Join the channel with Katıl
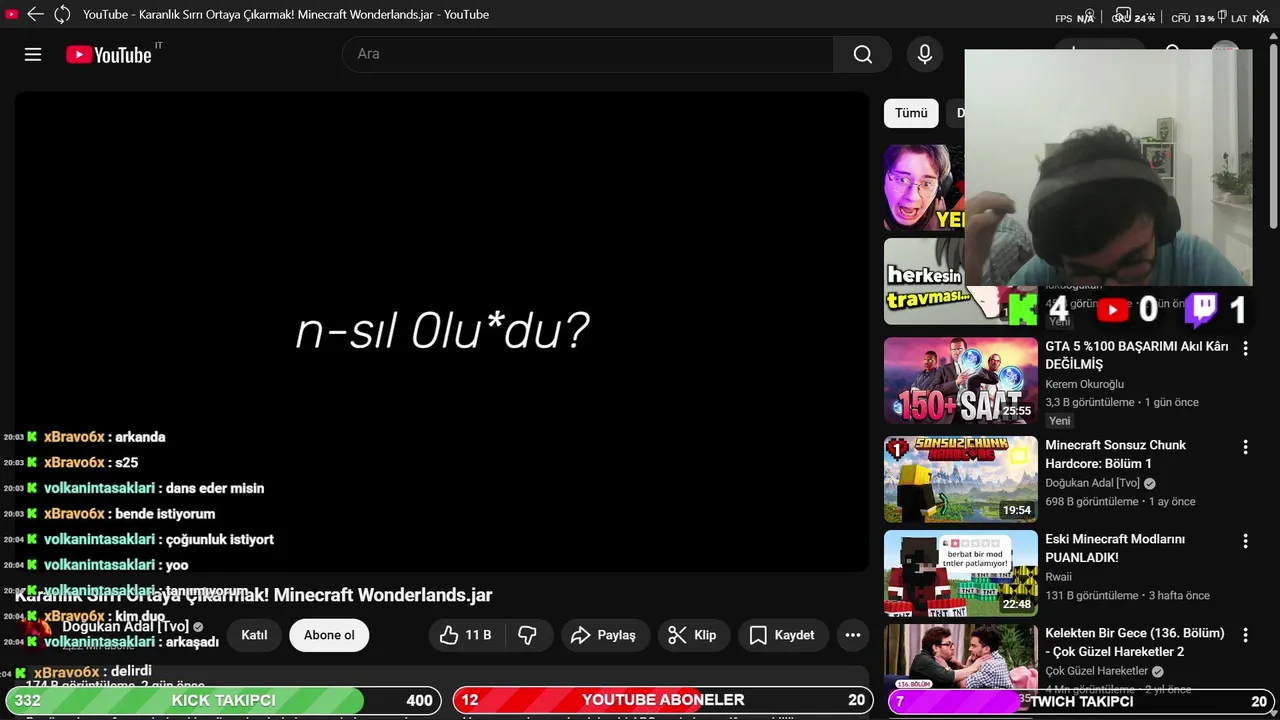Screen dimensions: 1280x720 [x=254, y=635]
